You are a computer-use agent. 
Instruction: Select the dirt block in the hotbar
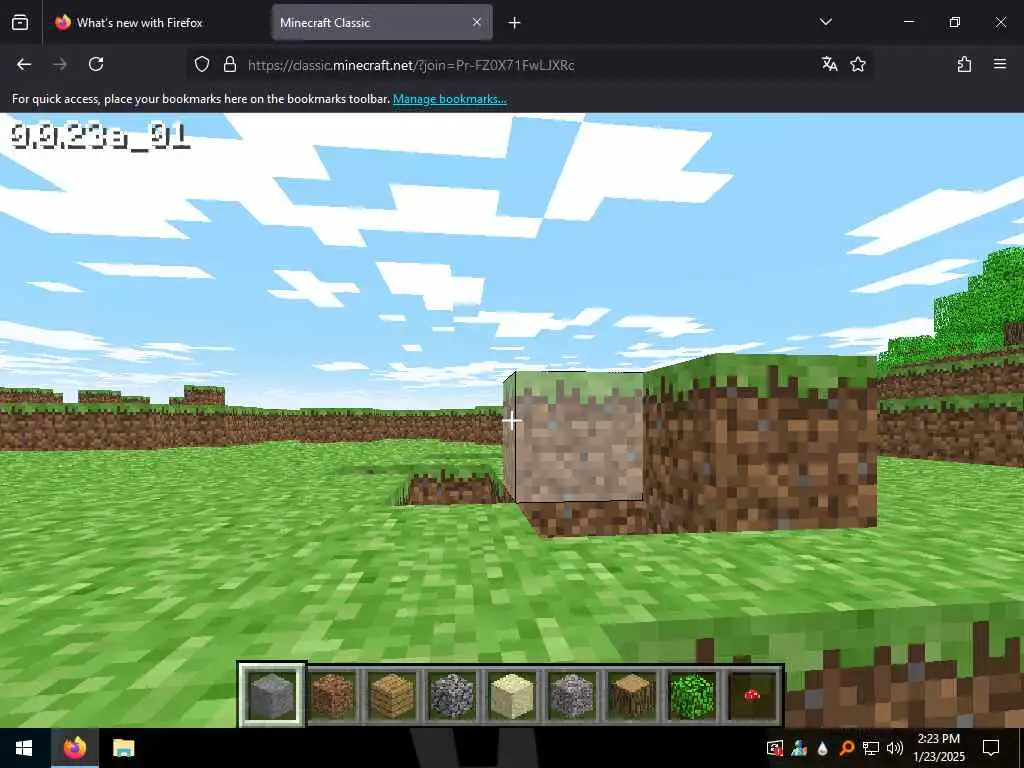coord(332,695)
